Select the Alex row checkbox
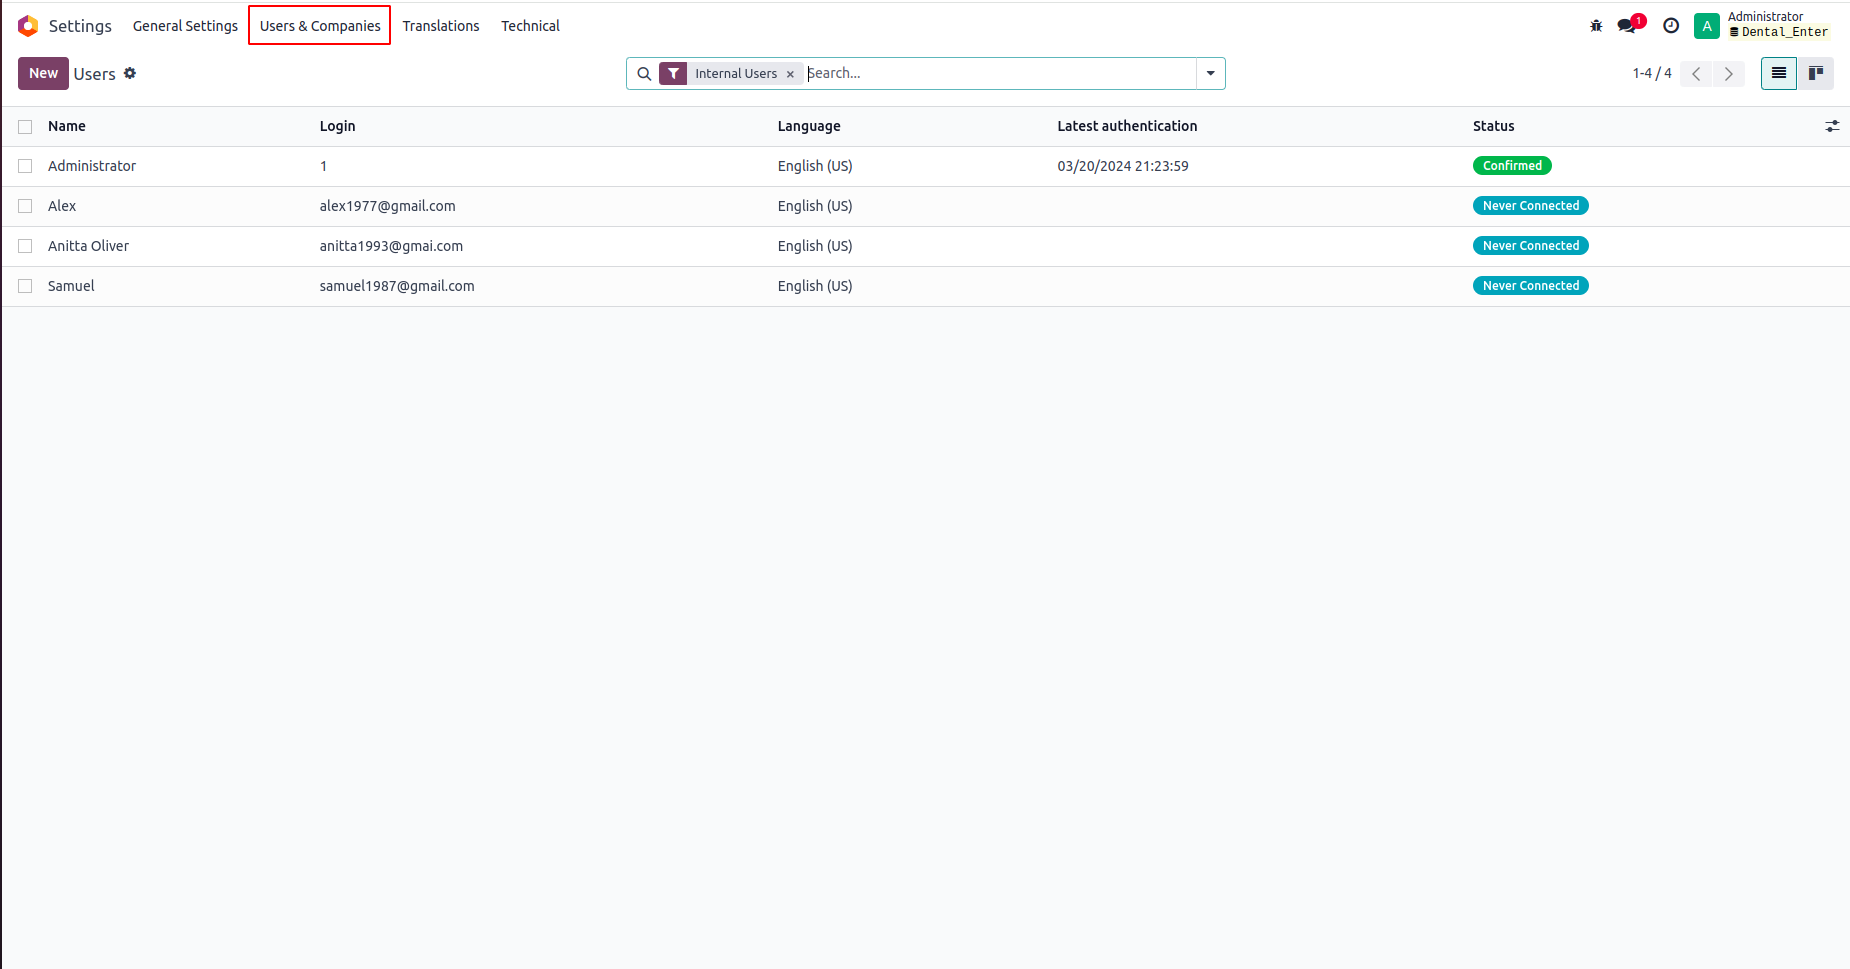The height and width of the screenshot is (969, 1850). 25,206
